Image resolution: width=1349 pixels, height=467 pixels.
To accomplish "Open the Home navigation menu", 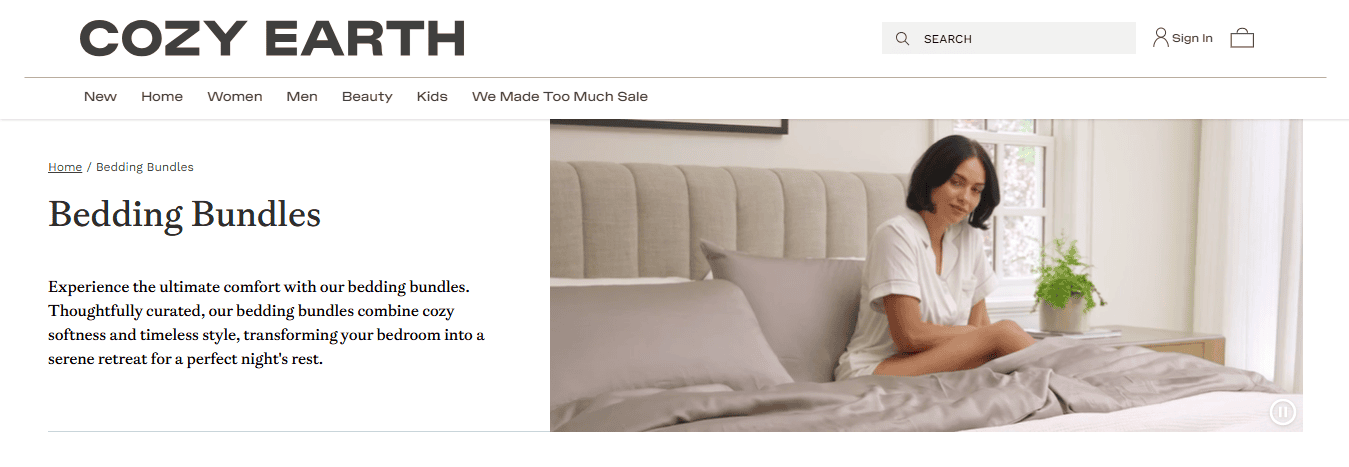I will pyautogui.click(x=162, y=97).
